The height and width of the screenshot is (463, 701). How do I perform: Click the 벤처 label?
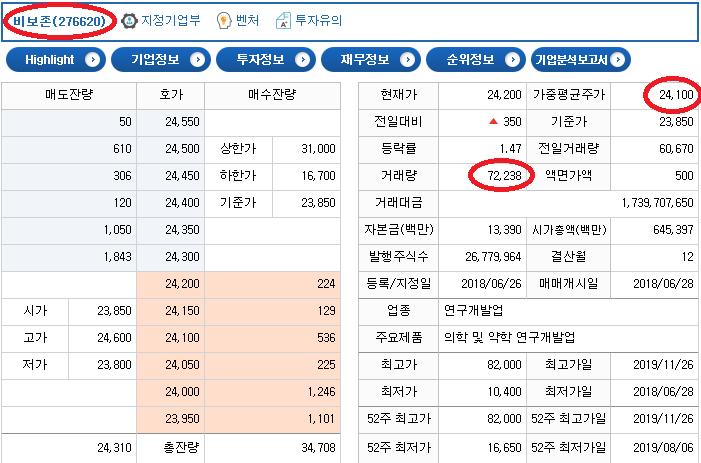[248, 20]
